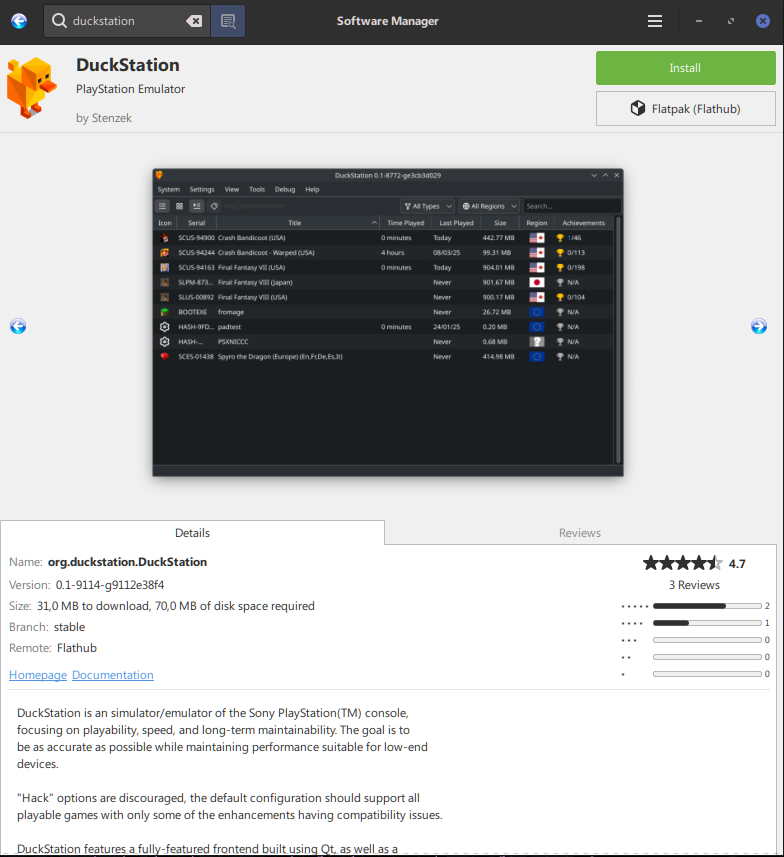Click the version 0.1-9114-g9112e38f4 text

110,585
